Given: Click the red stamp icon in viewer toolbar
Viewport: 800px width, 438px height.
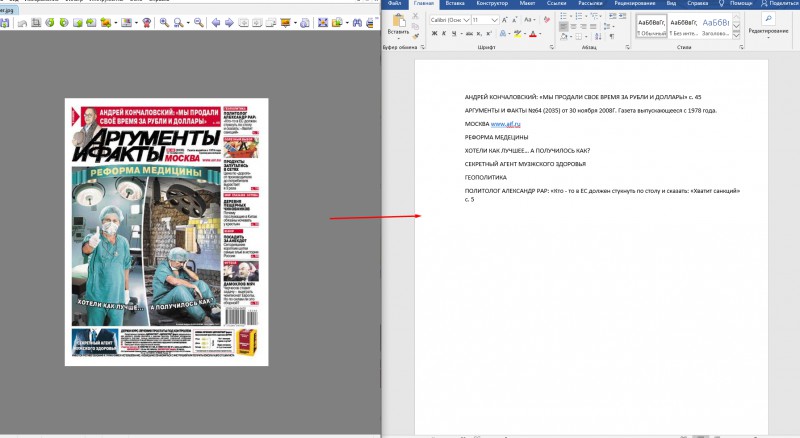Looking at the screenshot, I should tap(146, 22).
